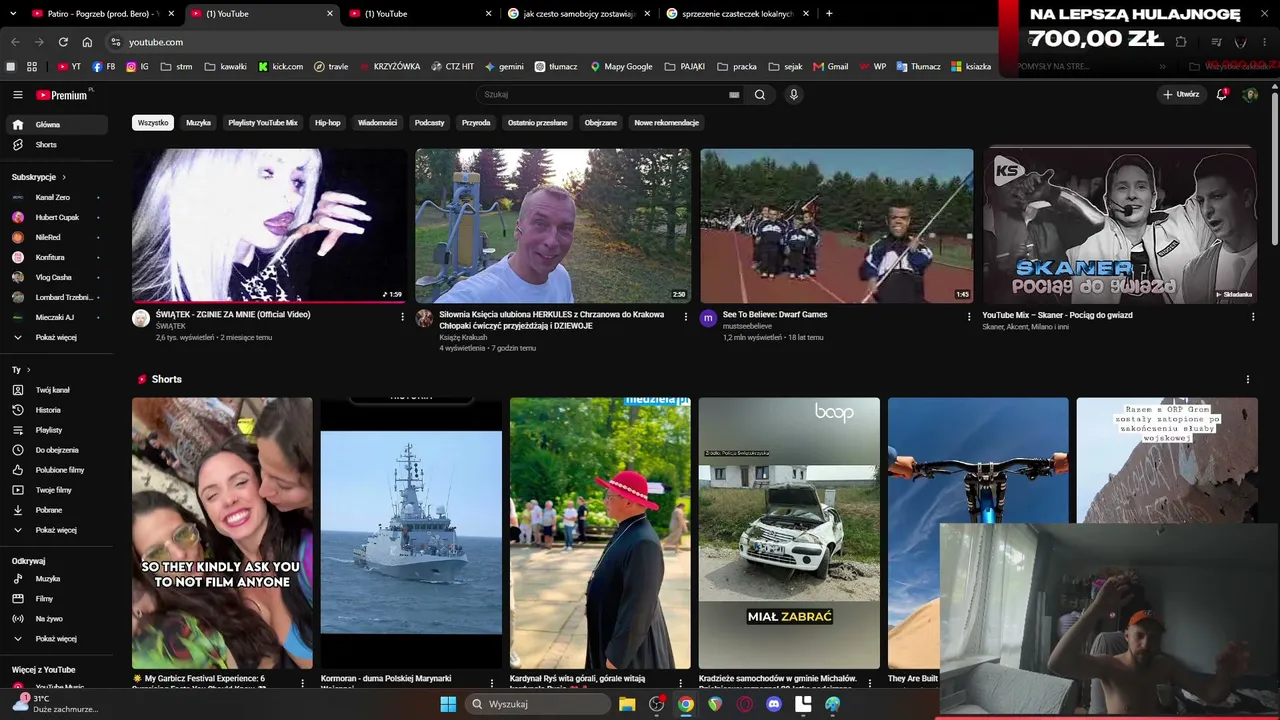Open the Główna home sidebar button

point(56,125)
